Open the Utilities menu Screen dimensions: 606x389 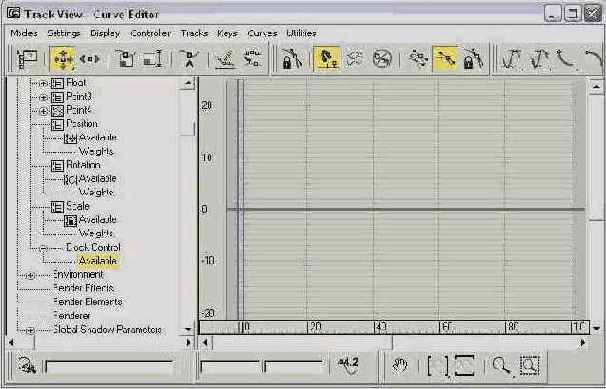click(x=301, y=33)
